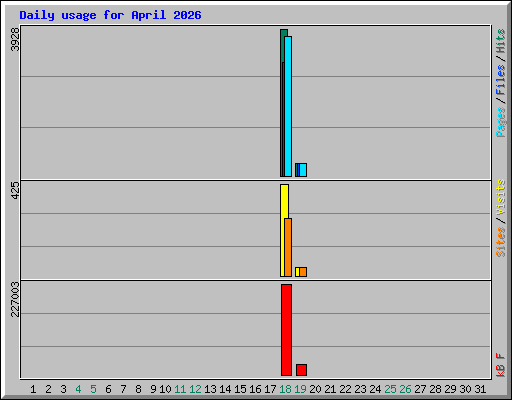The height and width of the screenshot is (400, 512).
Task: Click the small cyan Pages bar for day 19
Action: click(303, 170)
